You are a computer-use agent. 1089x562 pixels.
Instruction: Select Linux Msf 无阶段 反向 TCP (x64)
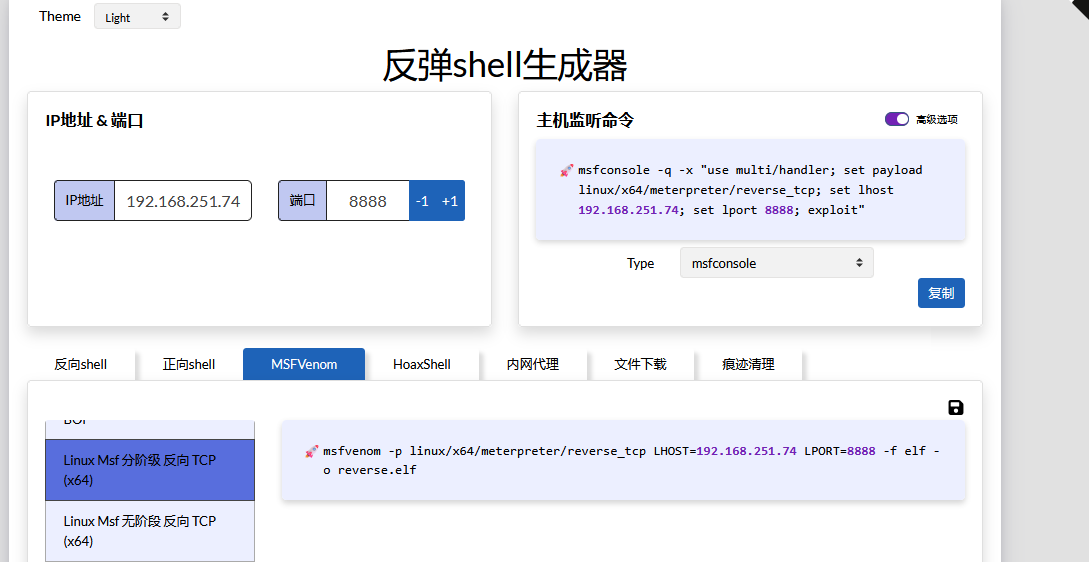tap(150, 531)
